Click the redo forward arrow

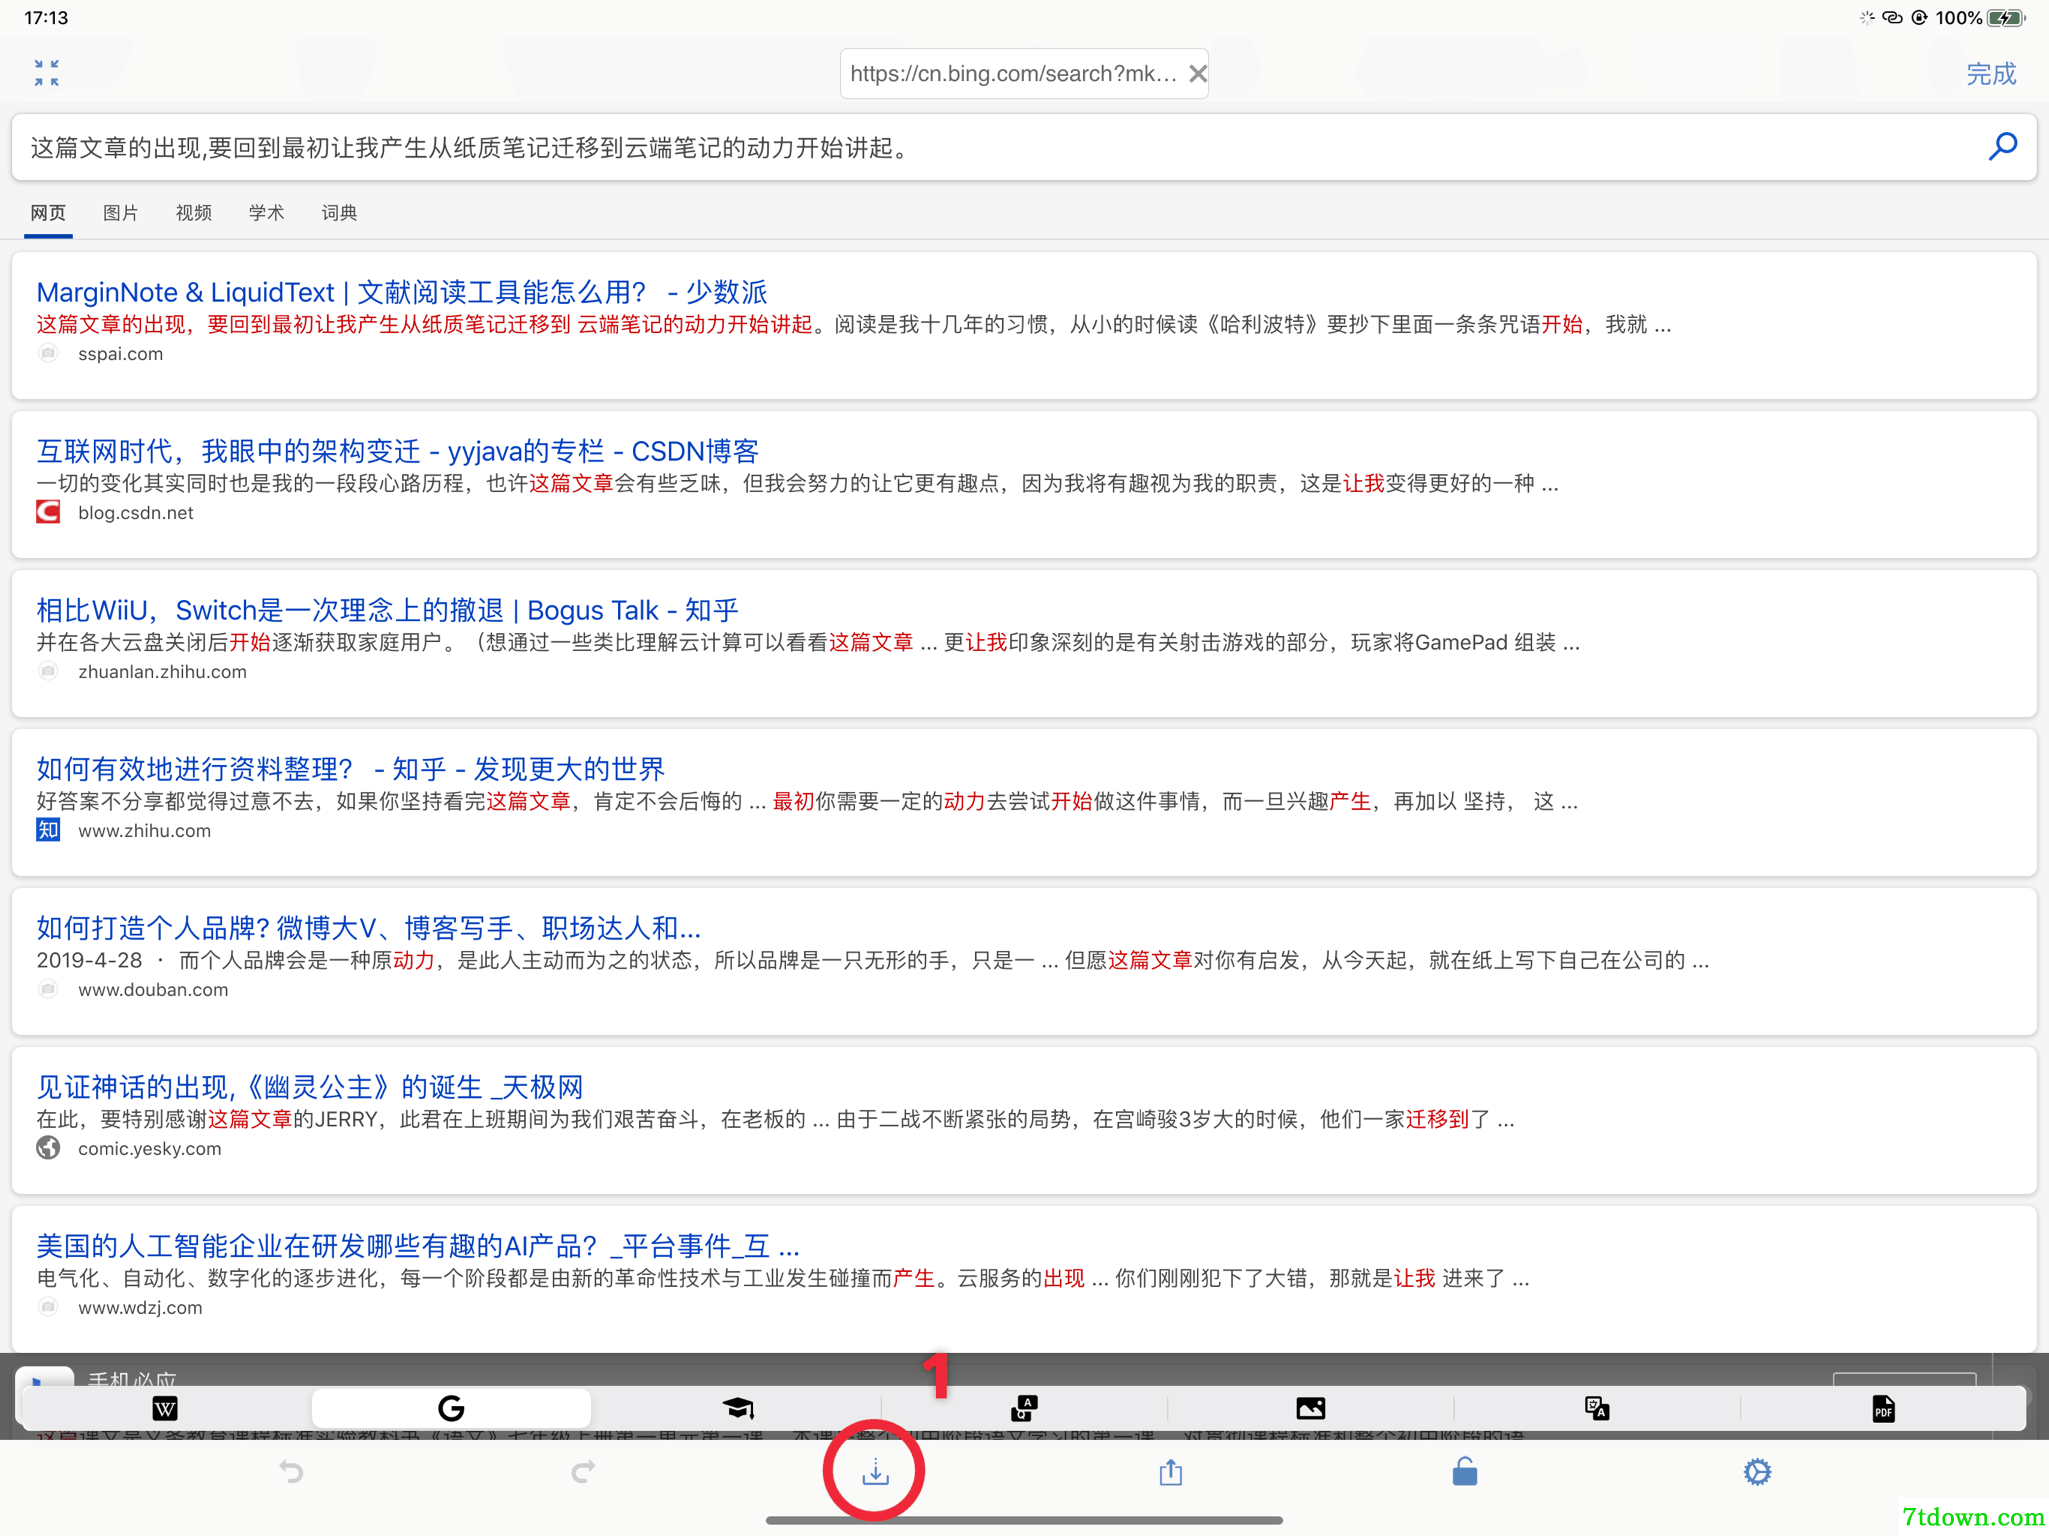[x=584, y=1472]
